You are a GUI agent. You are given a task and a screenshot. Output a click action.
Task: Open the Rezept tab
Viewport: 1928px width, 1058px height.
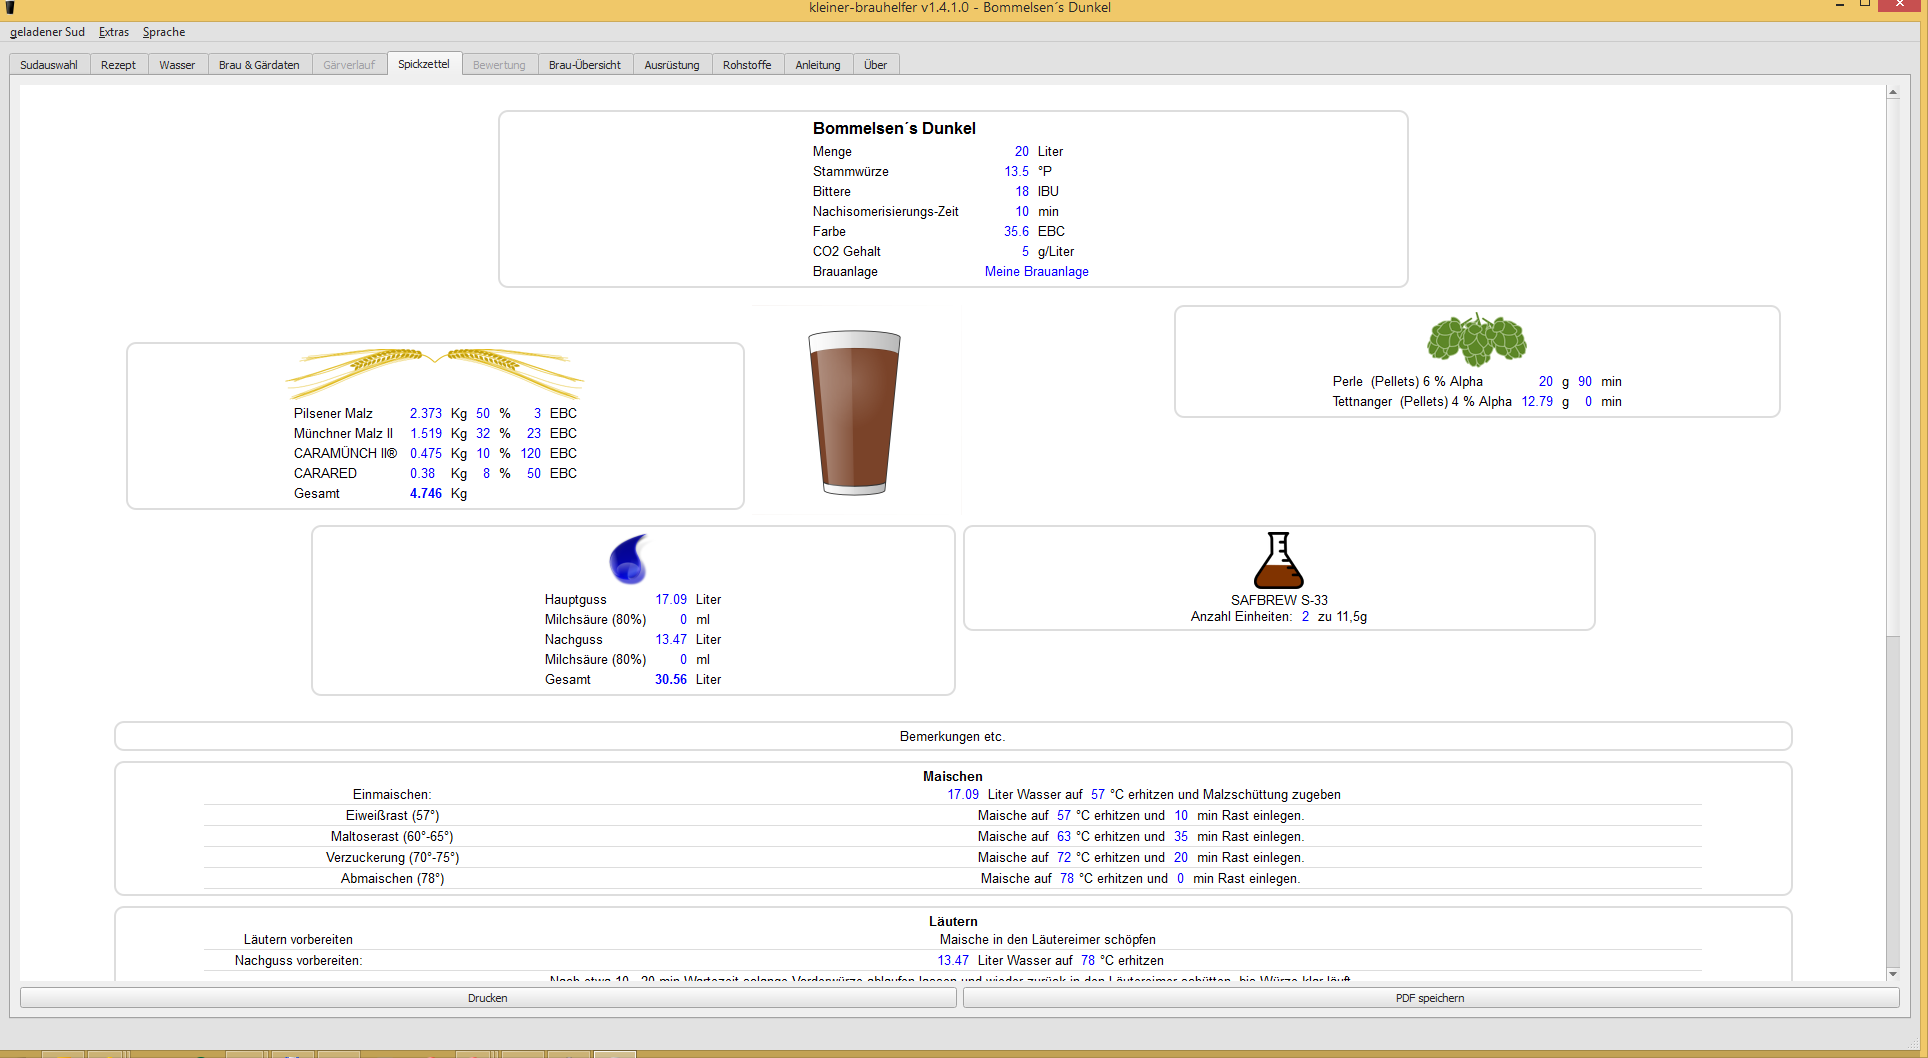coord(118,65)
